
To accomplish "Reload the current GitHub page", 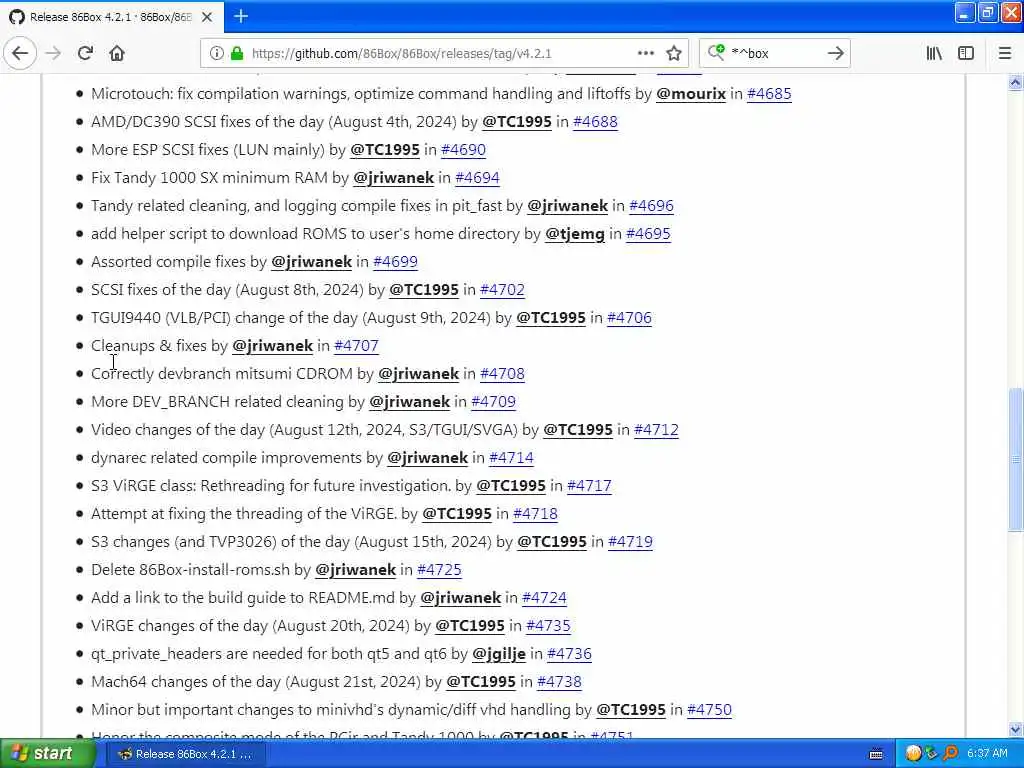I will (x=85, y=54).
